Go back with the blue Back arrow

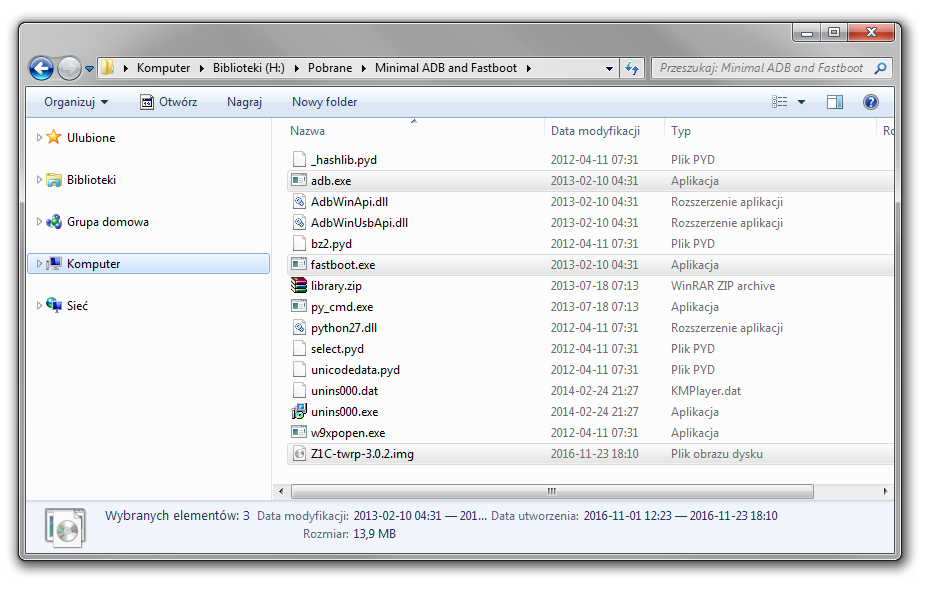(41, 69)
